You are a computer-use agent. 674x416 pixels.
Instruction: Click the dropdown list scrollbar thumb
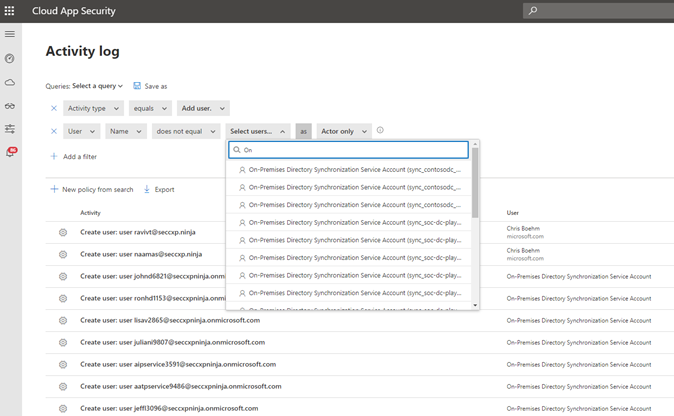[475, 183]
